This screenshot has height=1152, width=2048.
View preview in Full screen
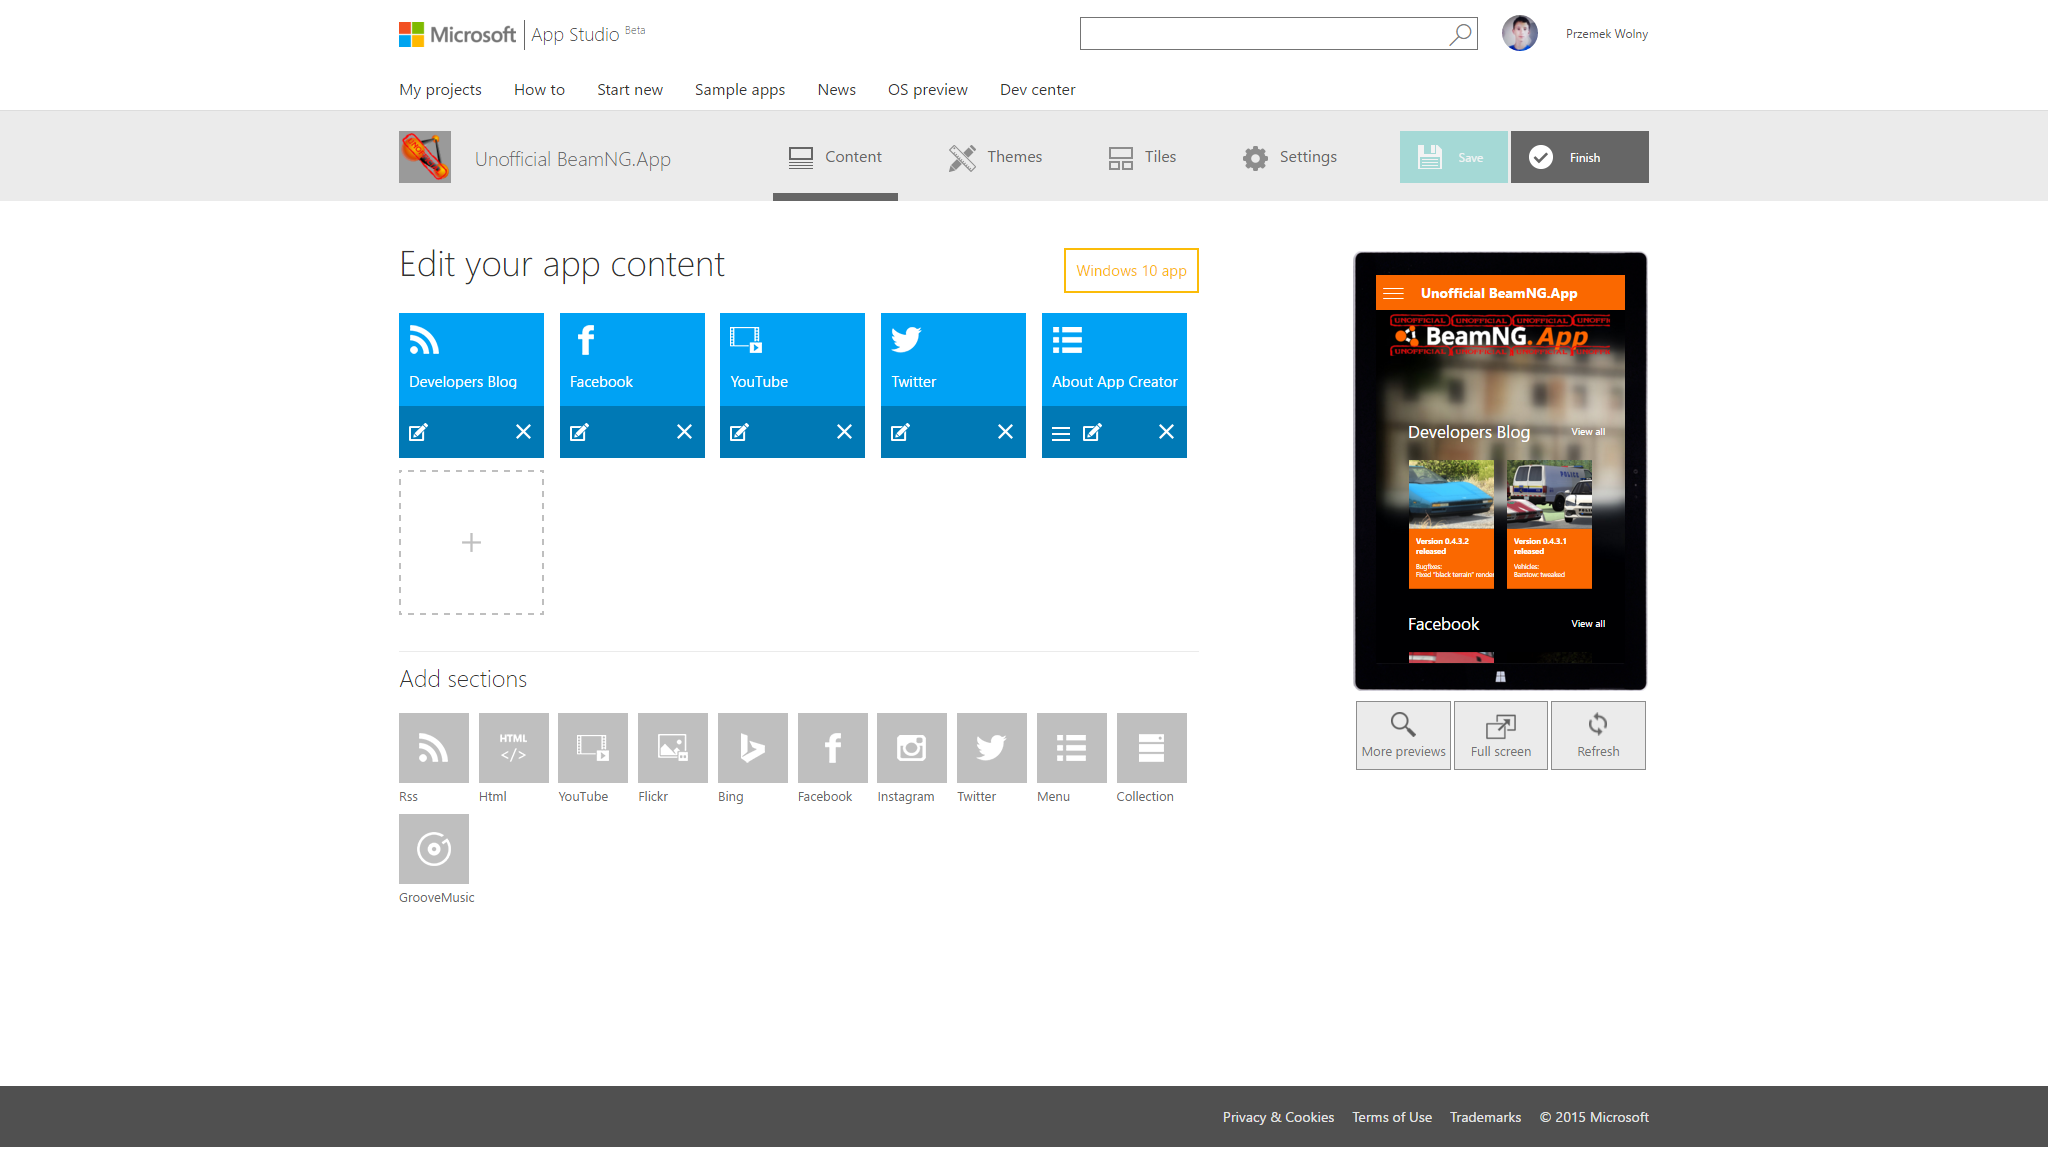pos(1501,735)
